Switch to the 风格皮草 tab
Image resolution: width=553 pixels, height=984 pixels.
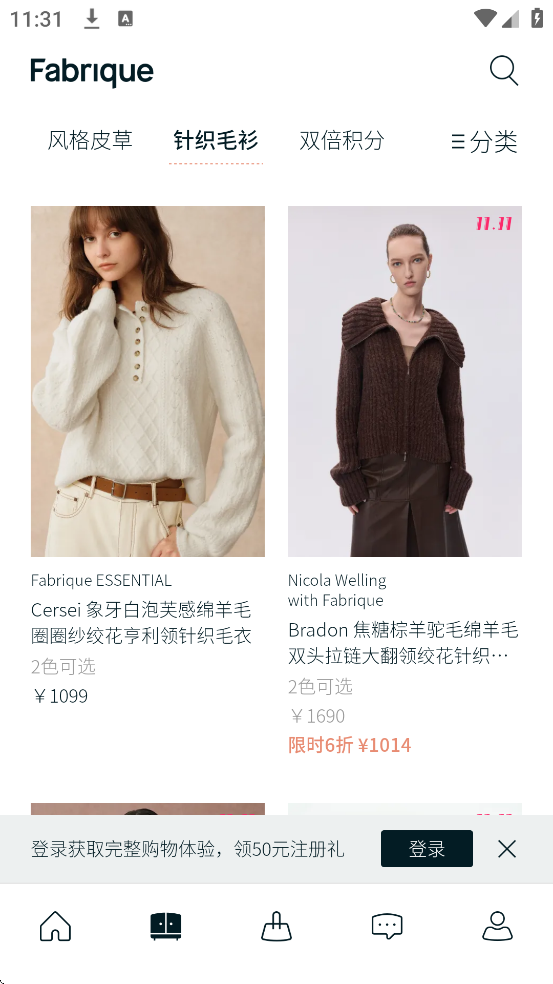tap(90, 140)
